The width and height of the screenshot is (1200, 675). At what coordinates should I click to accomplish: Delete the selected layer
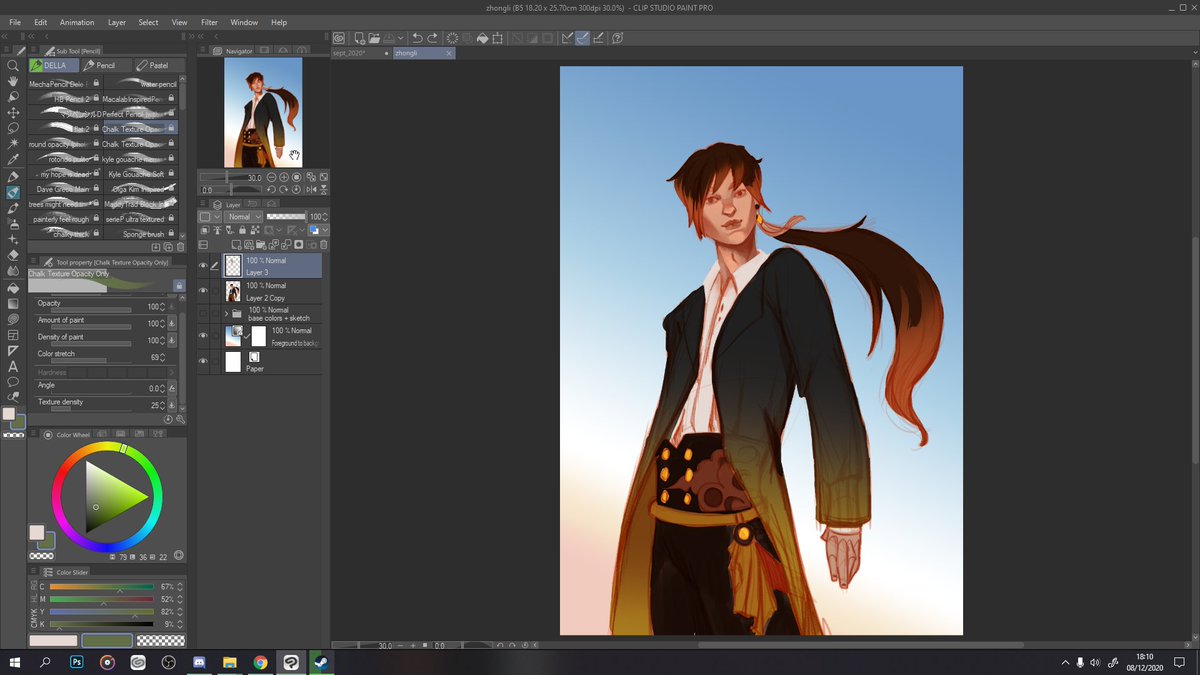(x=323, y=244)
